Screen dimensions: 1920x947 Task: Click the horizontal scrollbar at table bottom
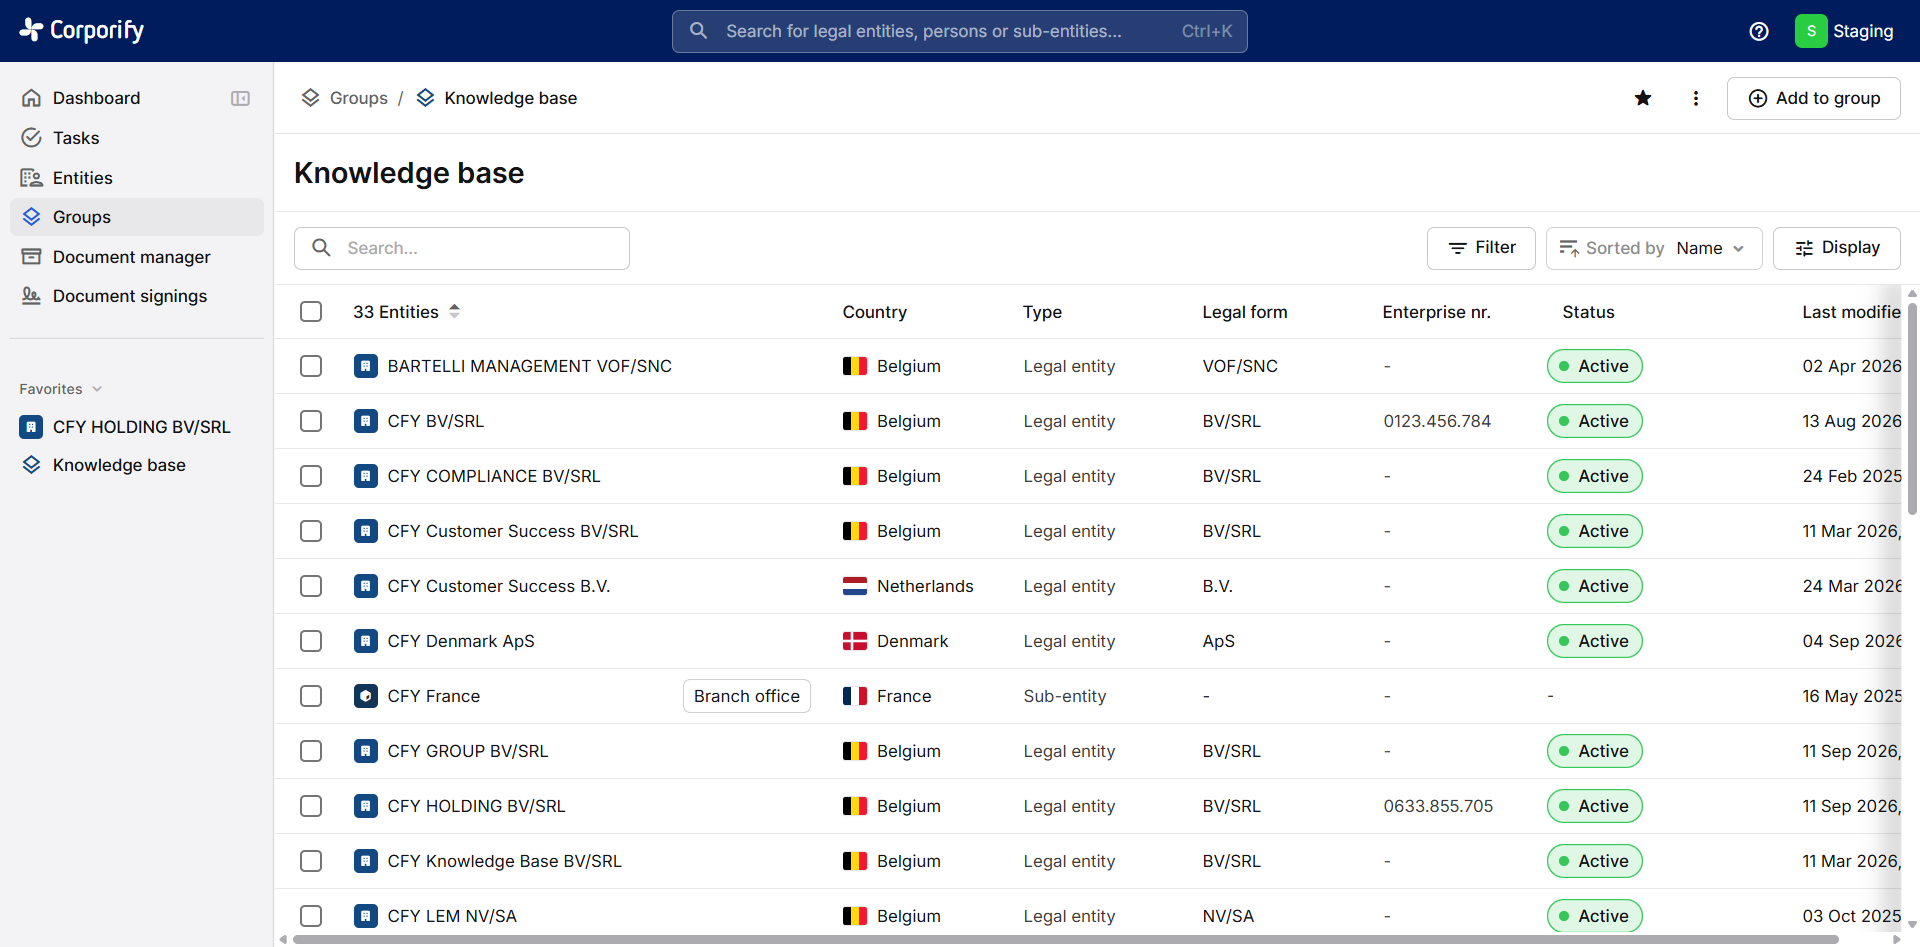[x=1066, y=939]
